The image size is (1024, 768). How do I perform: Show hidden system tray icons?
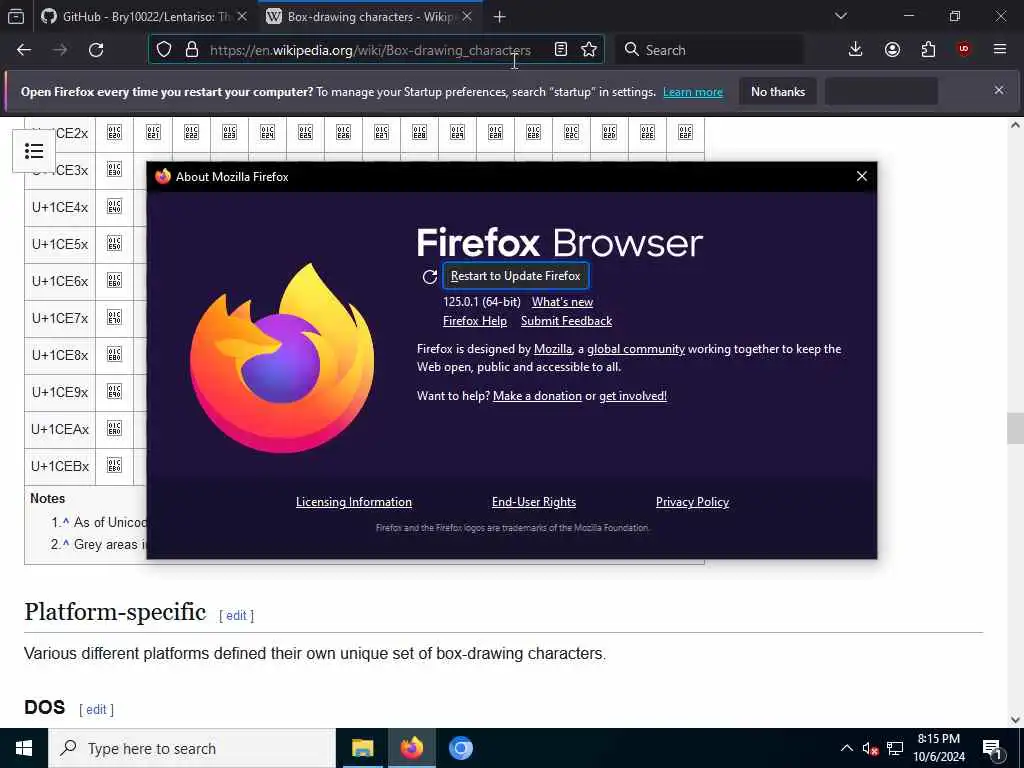846,748
